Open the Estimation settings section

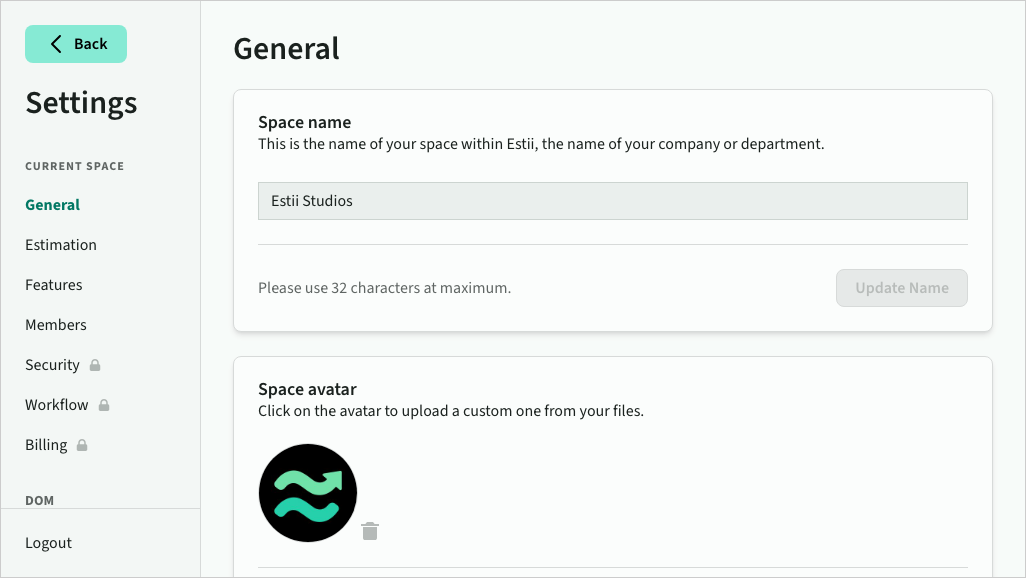pyautogui.click(x=61, y=245)
